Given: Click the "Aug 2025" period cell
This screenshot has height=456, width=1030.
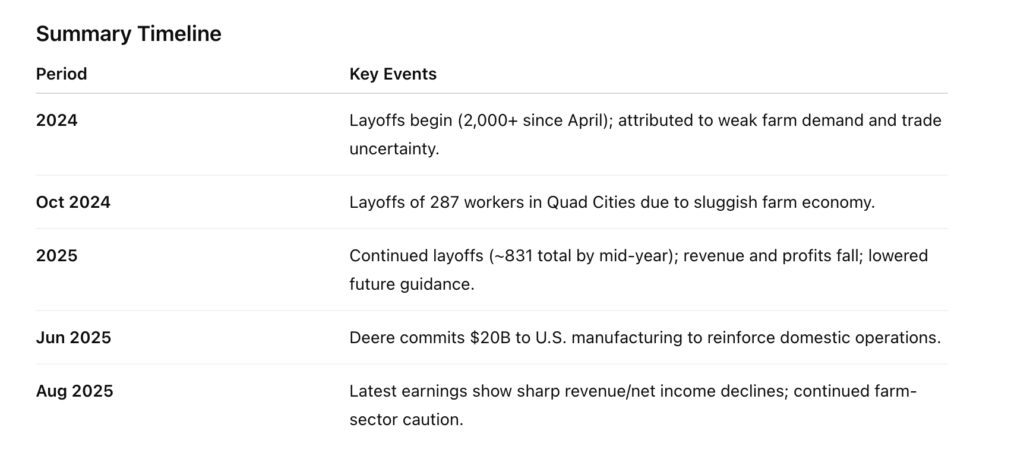Looking at the screenshot, I should pos(74,391).
